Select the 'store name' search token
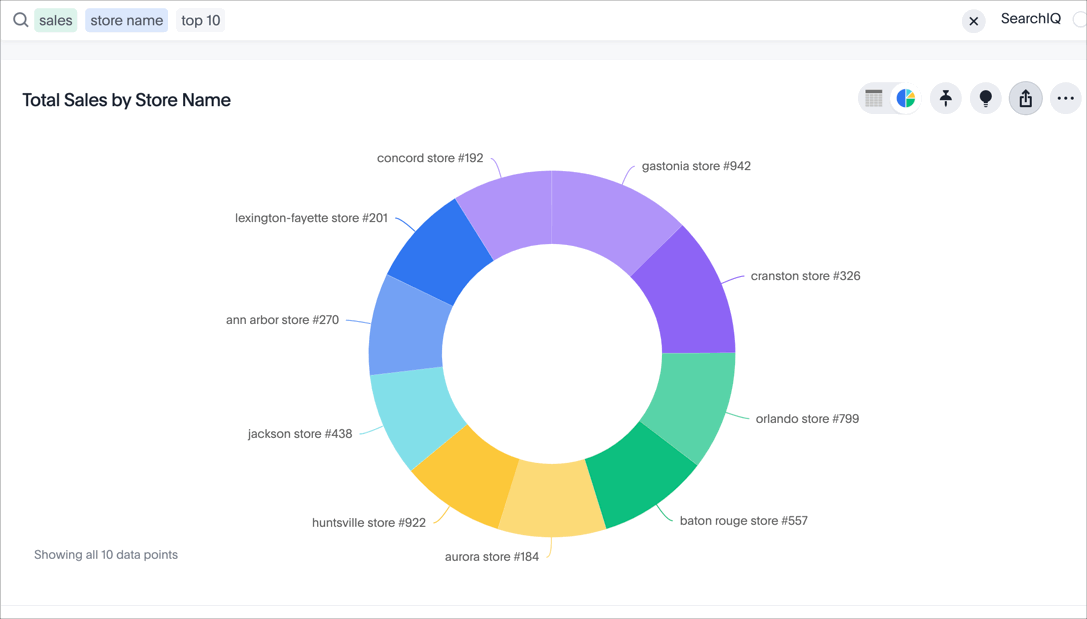 (x=126, y=20)
